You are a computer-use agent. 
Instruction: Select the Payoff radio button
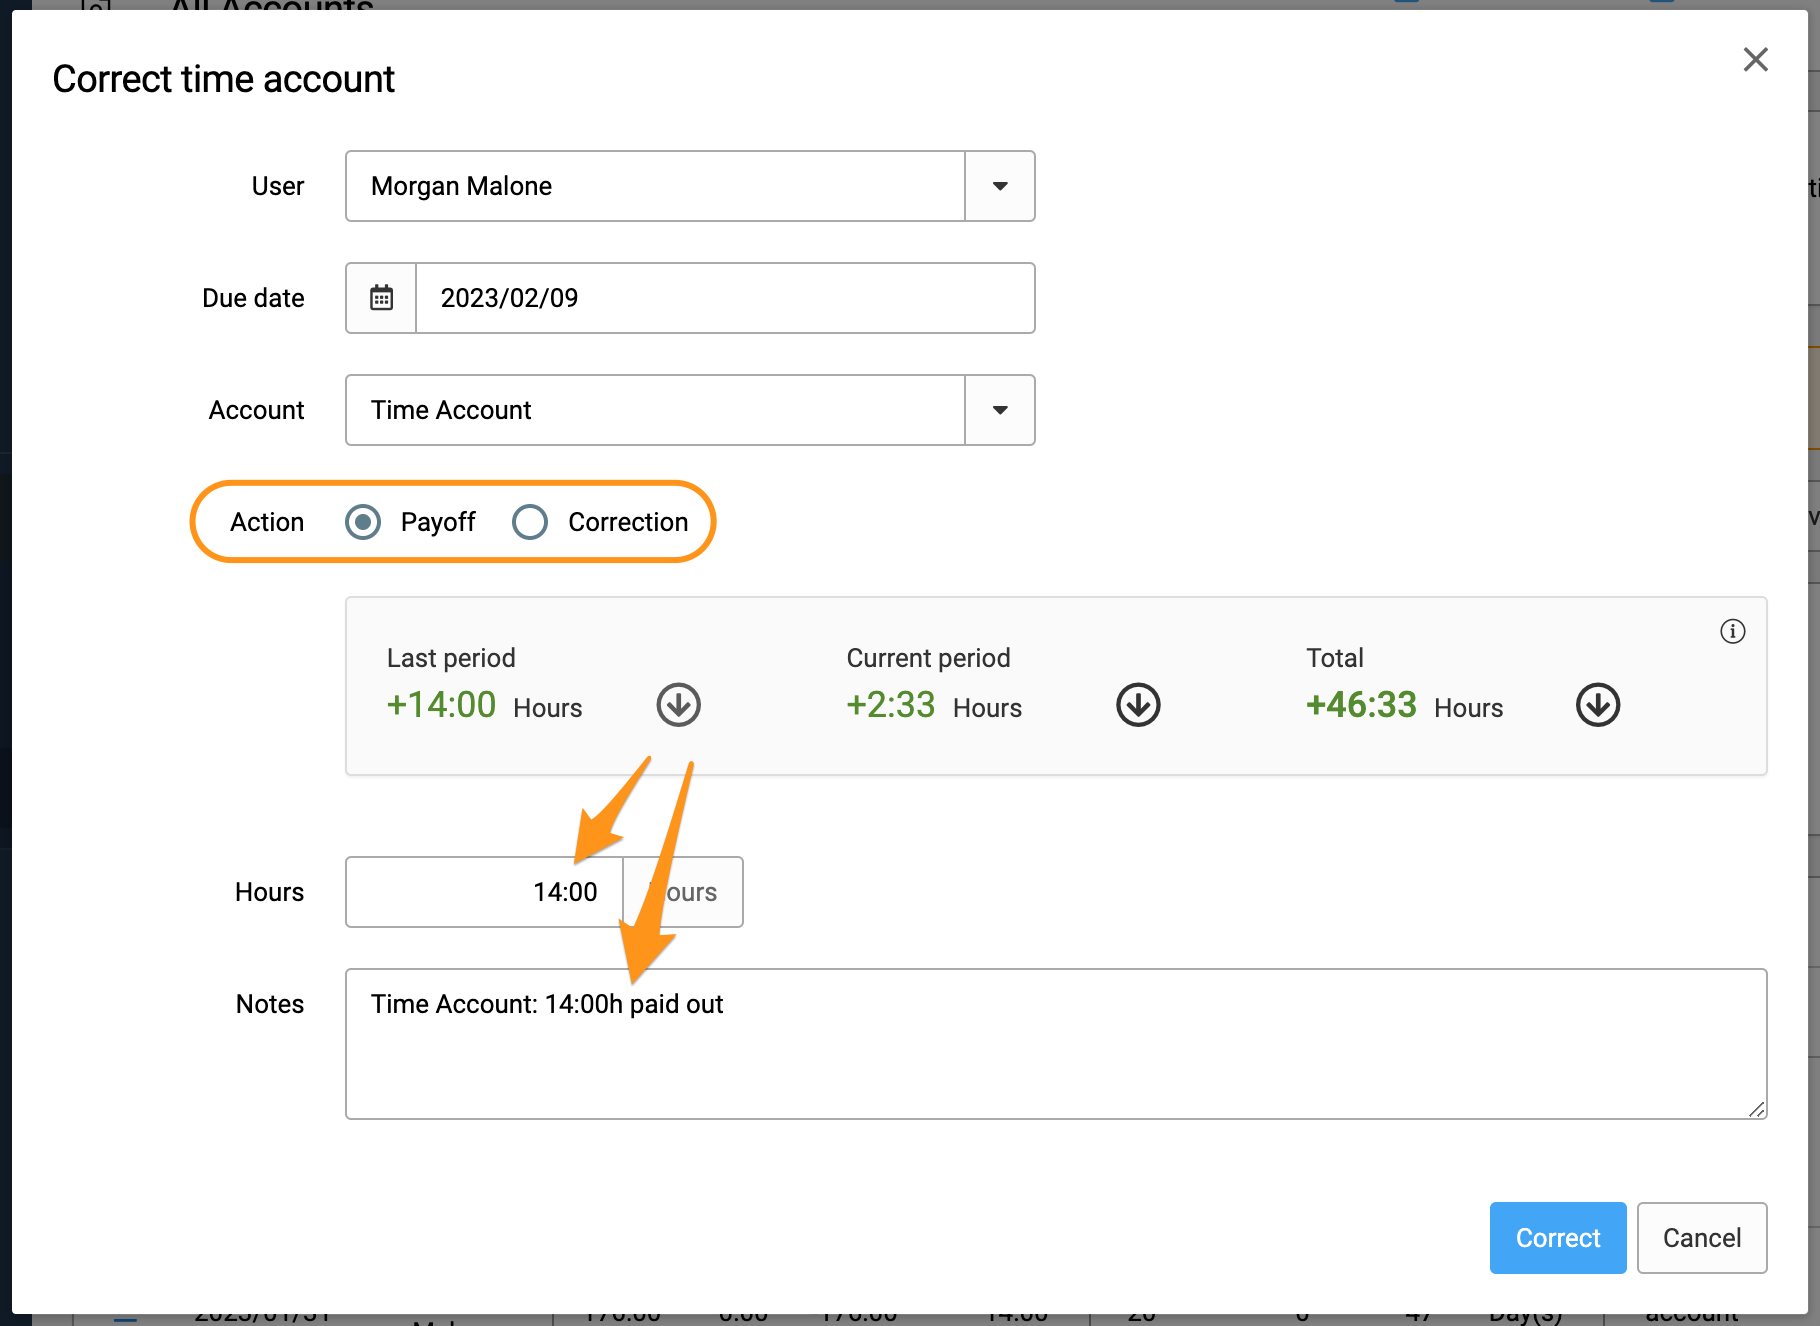pyautogui.click(x=363, y=522)
